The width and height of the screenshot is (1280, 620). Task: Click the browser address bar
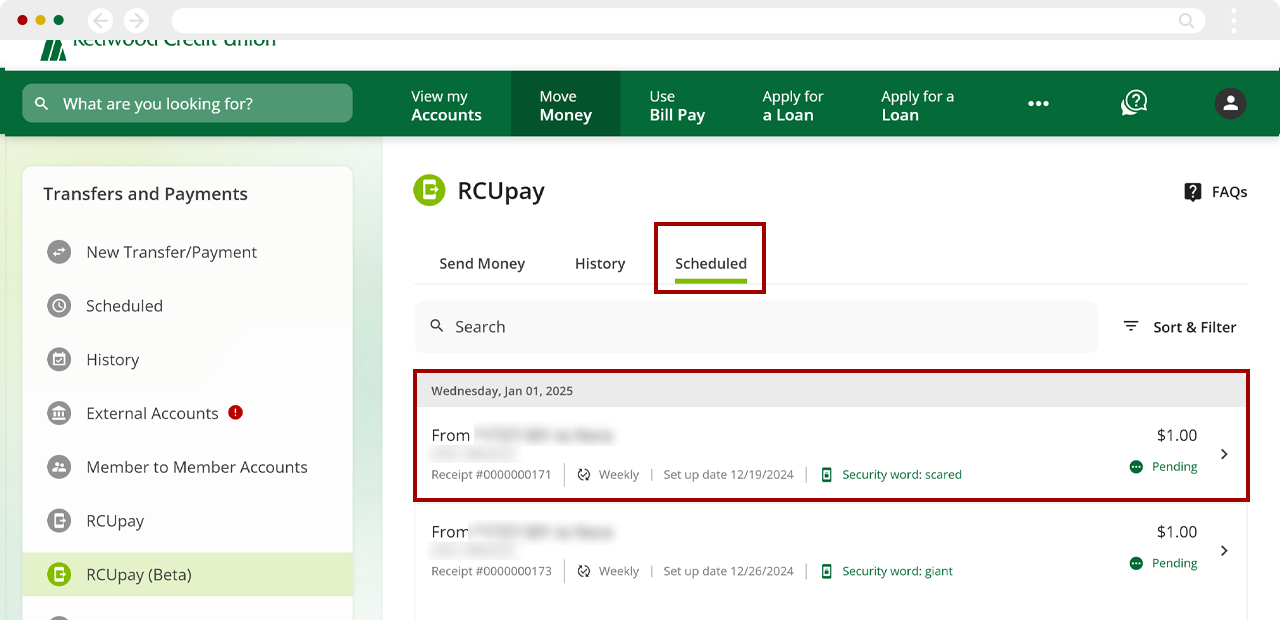tap(688, 20)
